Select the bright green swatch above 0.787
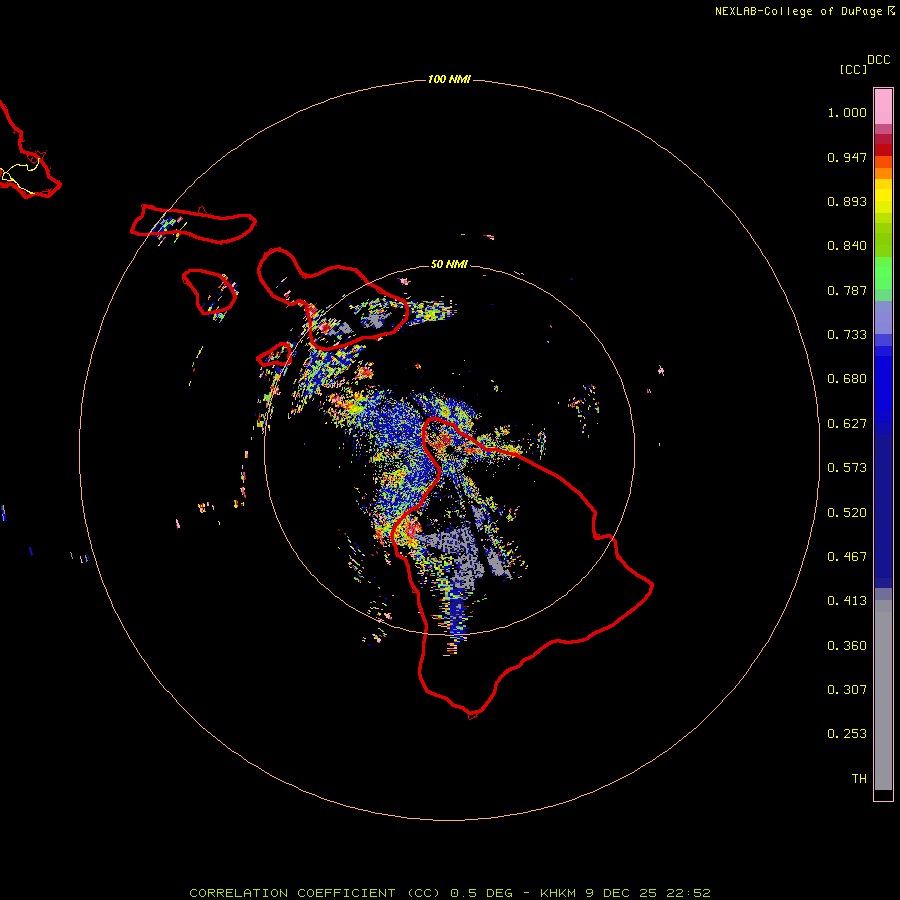 883,273
